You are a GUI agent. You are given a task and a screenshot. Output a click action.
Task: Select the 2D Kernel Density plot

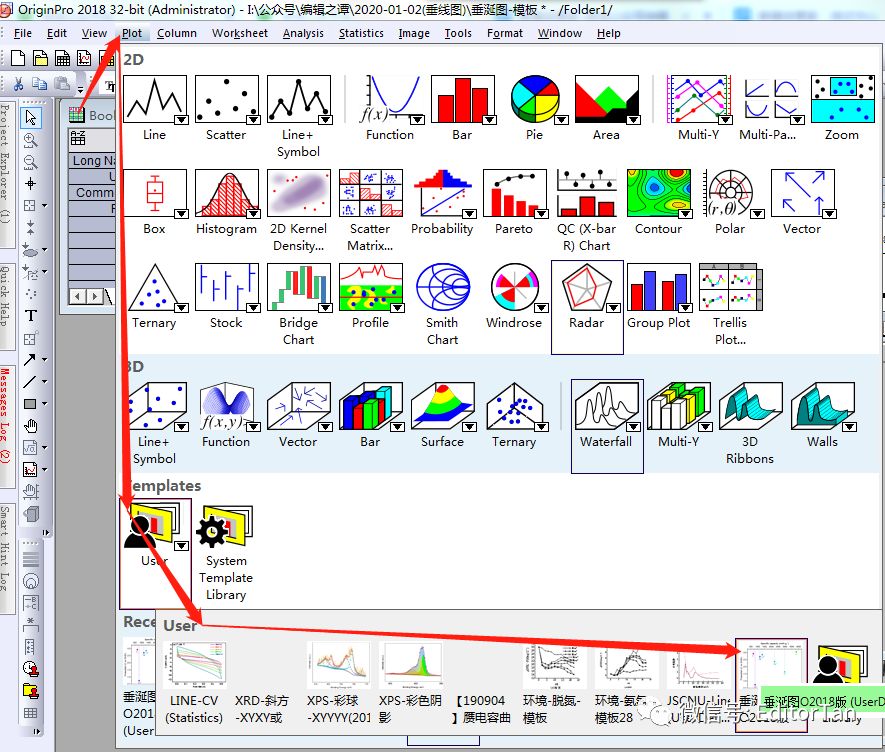click(x=299, y=193)
